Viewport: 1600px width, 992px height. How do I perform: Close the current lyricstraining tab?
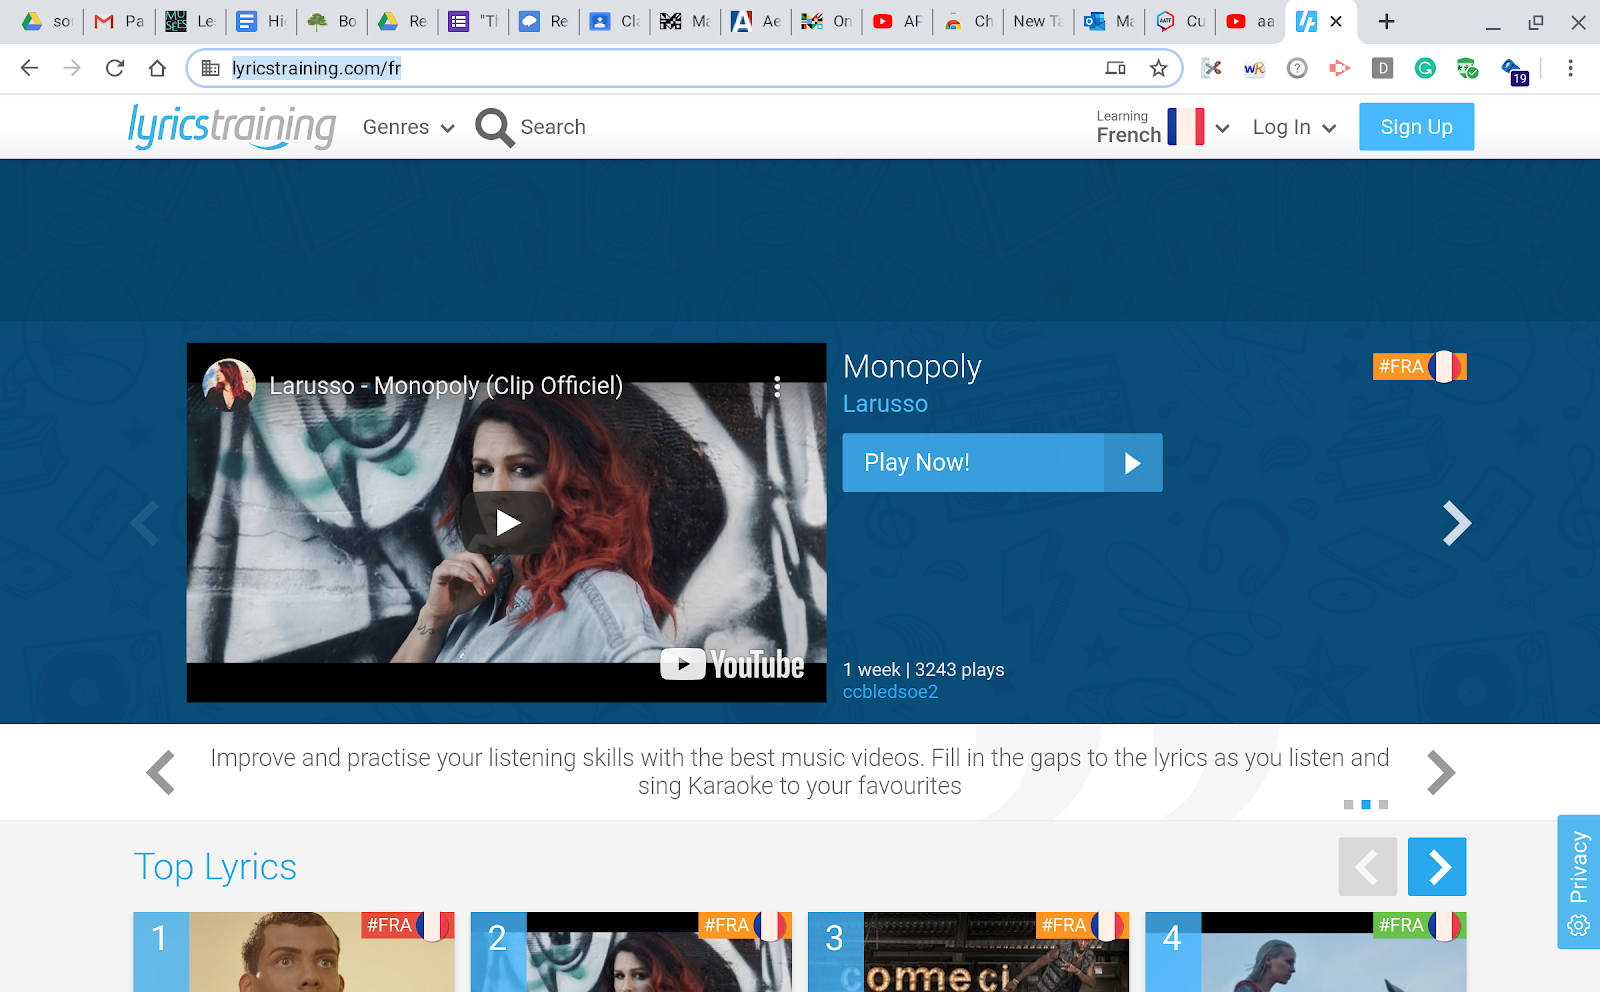tap(1336, 21)
